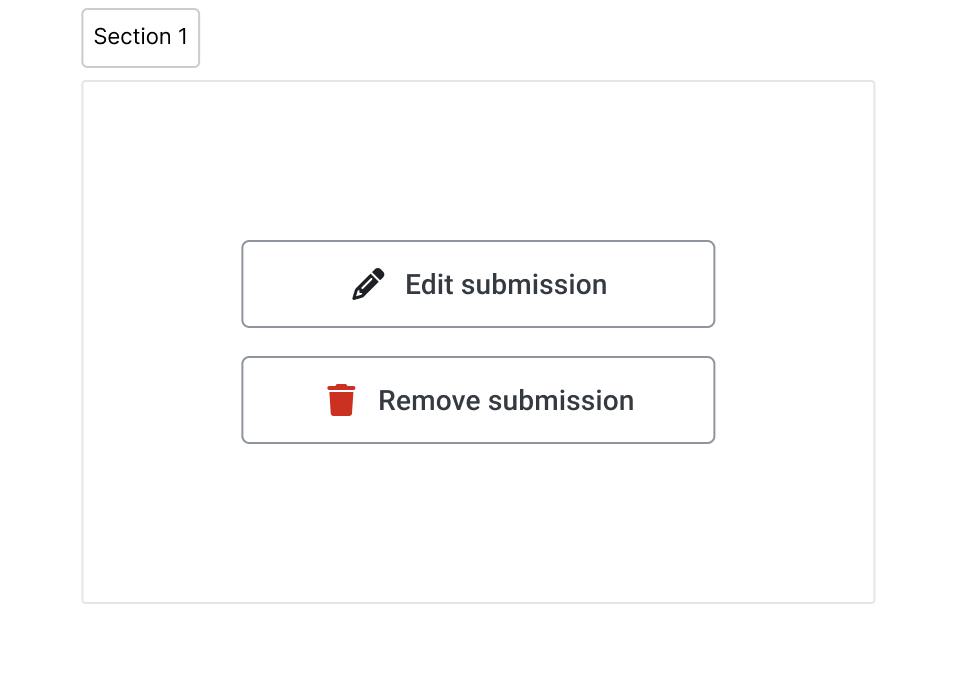Edit the submission via pencil button
The height and width of the screenshot is (684, 955).
tap(478, 284)
